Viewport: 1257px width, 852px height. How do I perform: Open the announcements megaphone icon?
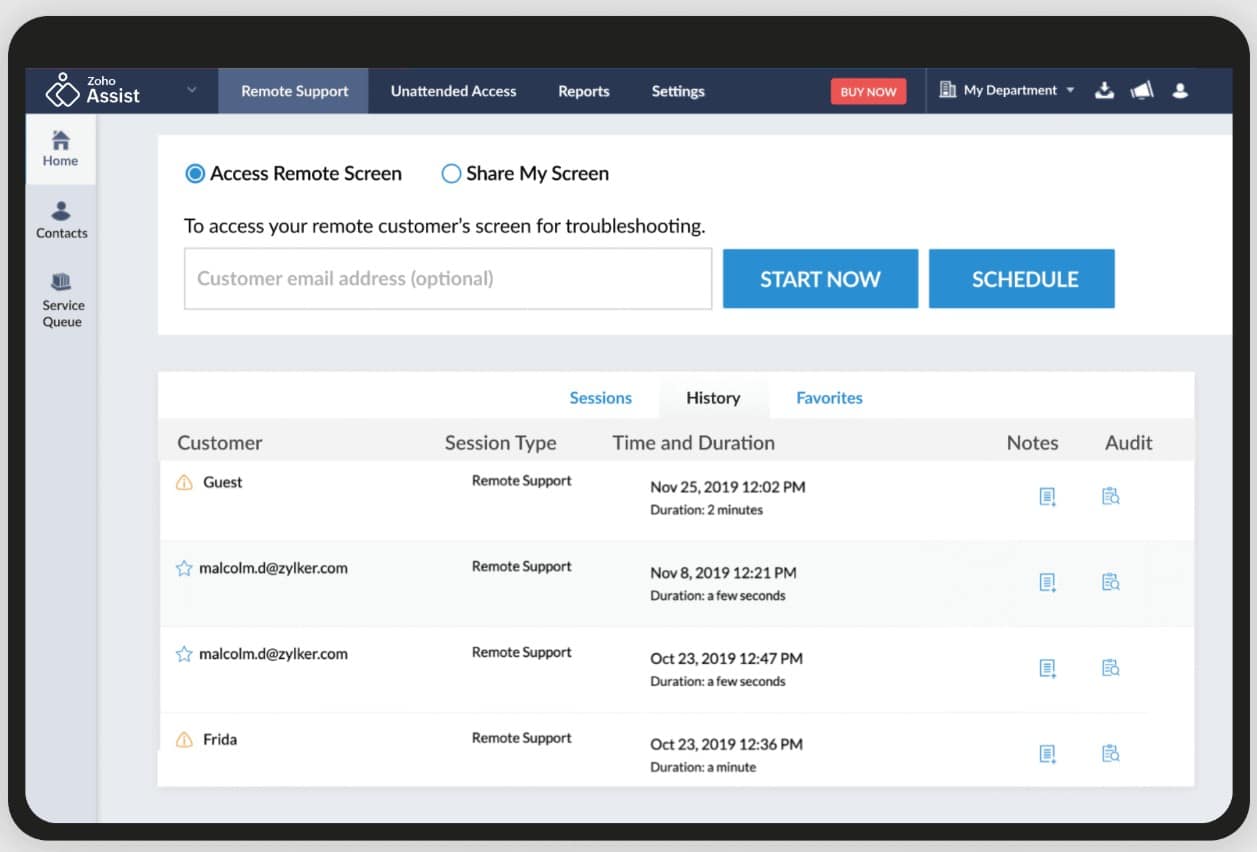pyautogui.click(x=1143, y=90)
